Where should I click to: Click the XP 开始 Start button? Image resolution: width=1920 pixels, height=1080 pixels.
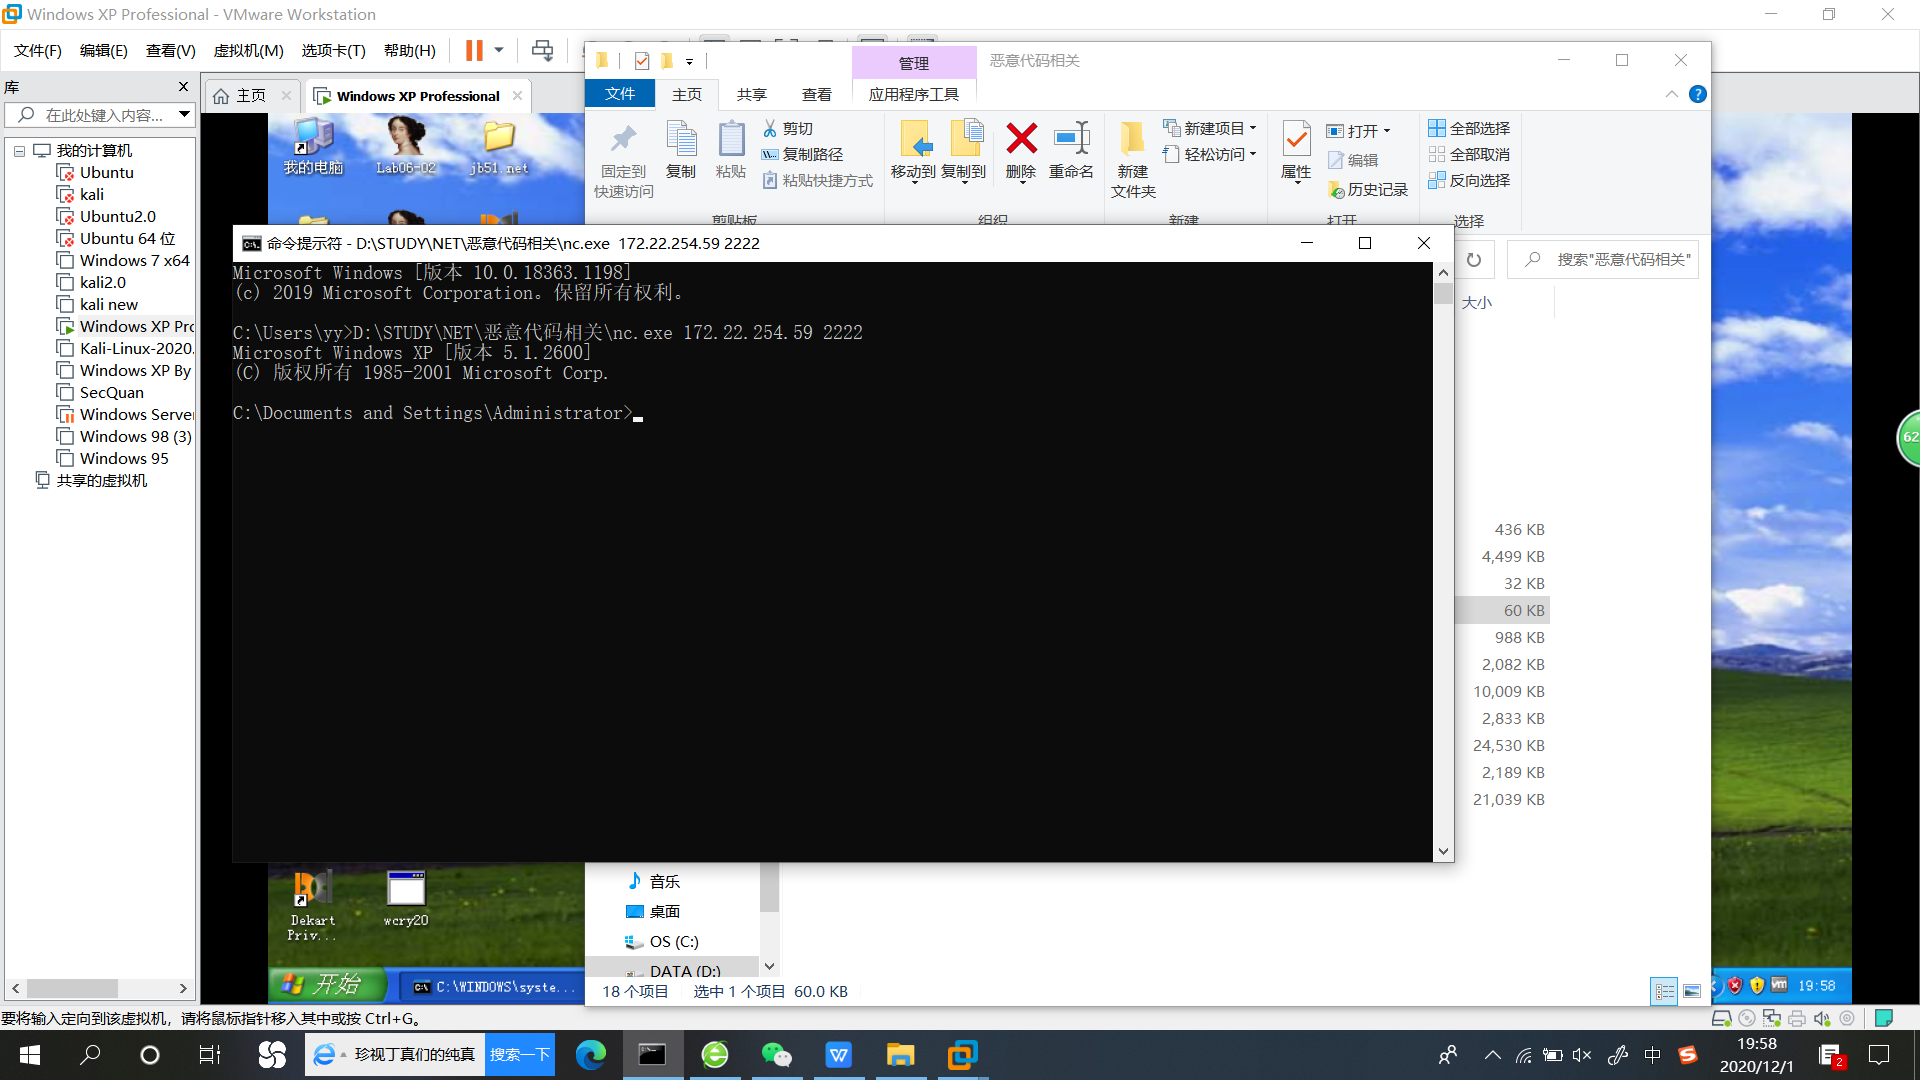[x=326, y=985]
